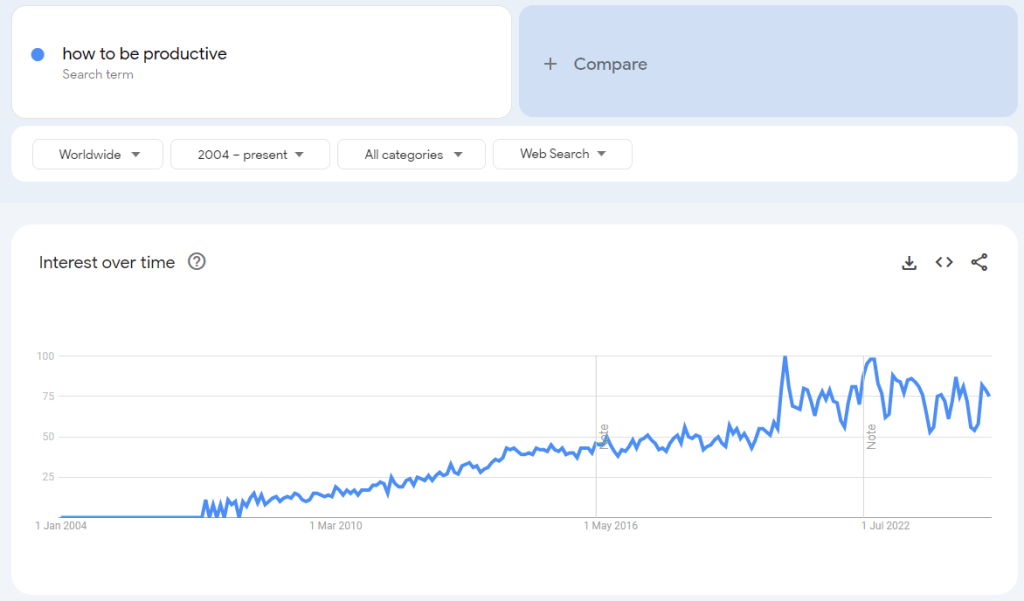This screenshot has width=1024, height=601.
Task: Click the chart's highest peak around 2020
Action: coord(784,357)
